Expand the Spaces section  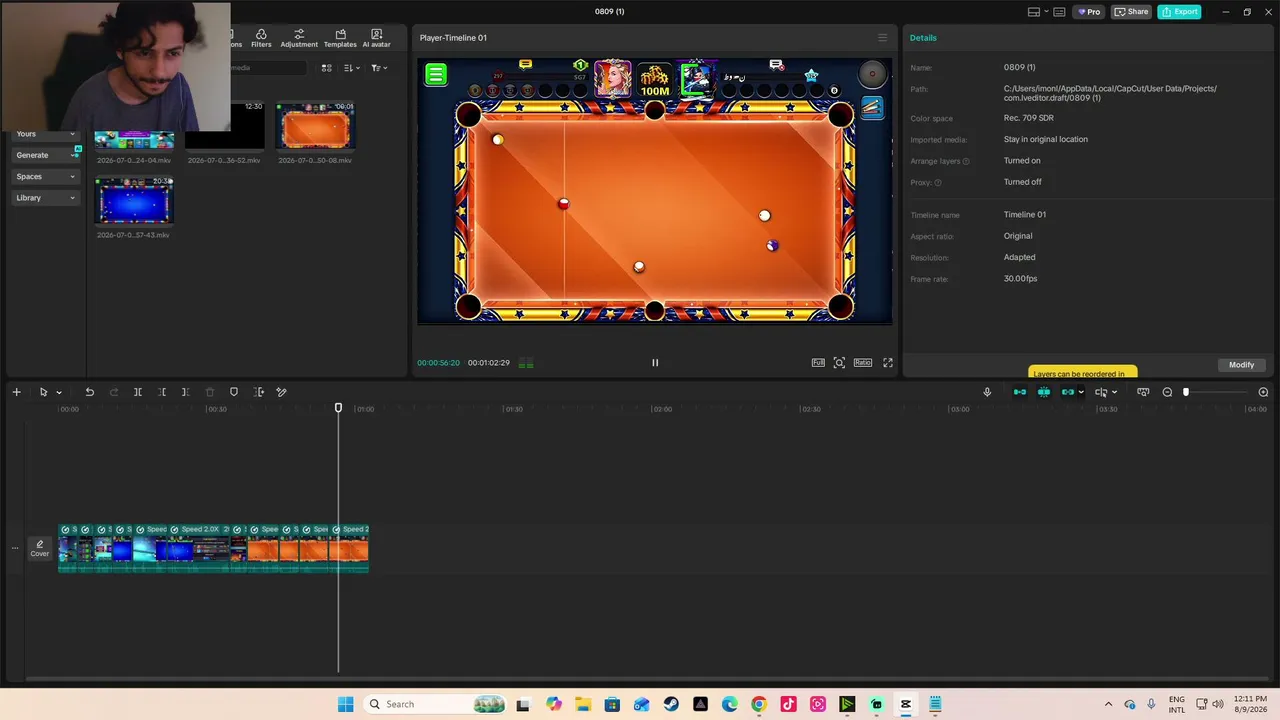pos(46,176)
